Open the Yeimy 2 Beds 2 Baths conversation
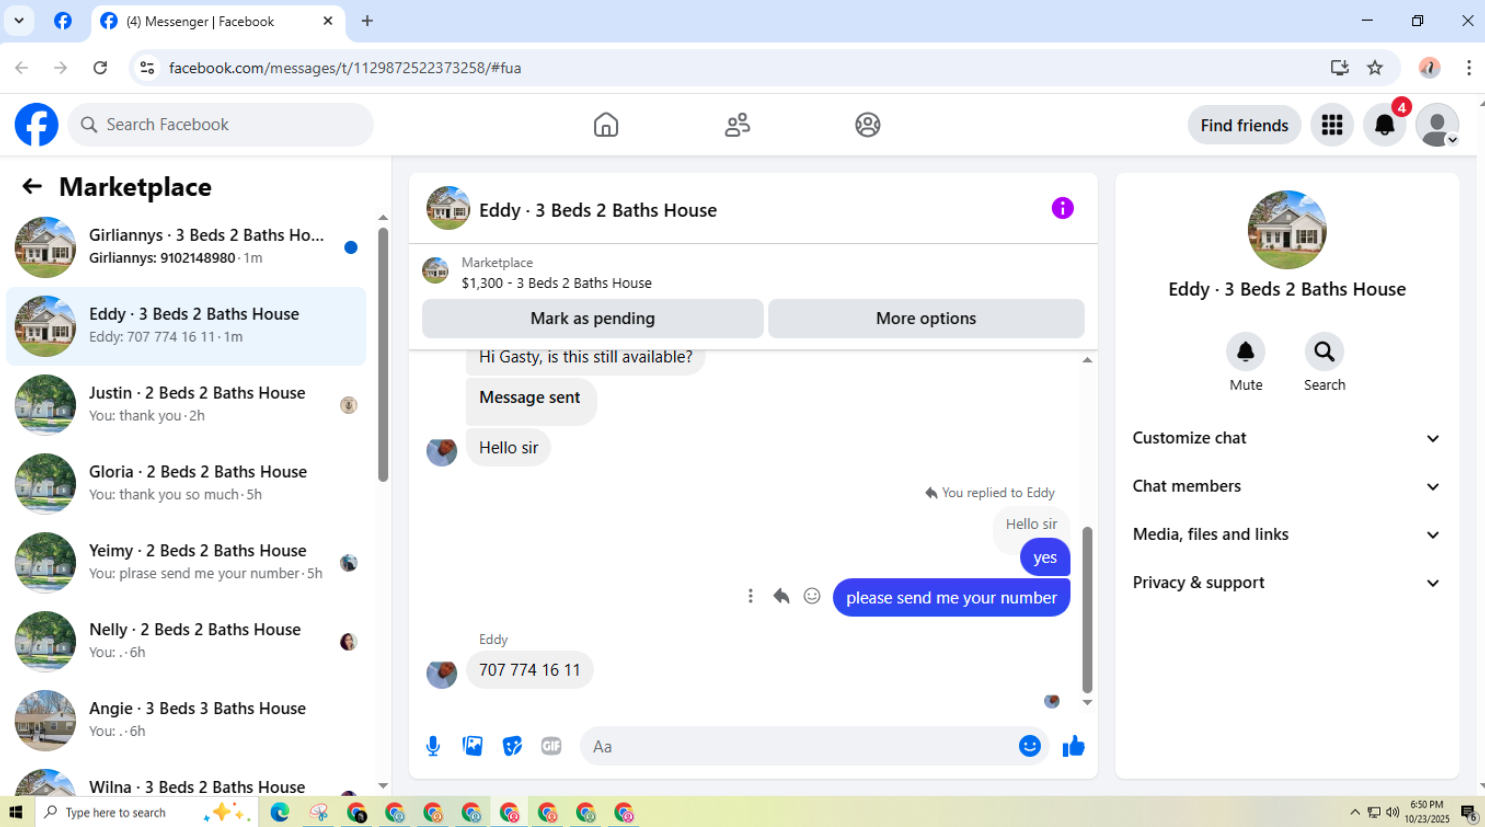The image size is (1485, 827). 186,563
